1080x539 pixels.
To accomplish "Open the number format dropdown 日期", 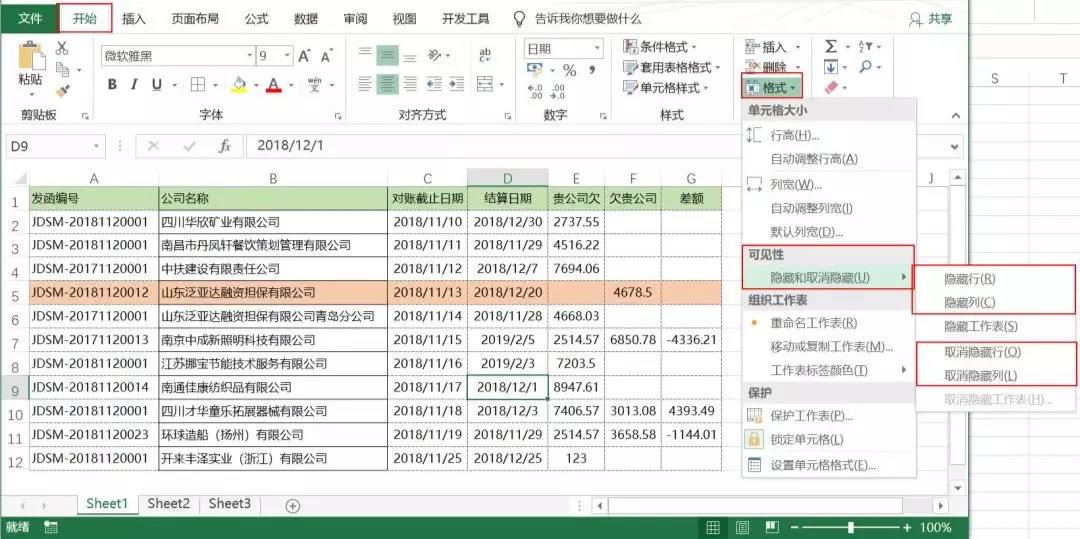I will (598, 49).
